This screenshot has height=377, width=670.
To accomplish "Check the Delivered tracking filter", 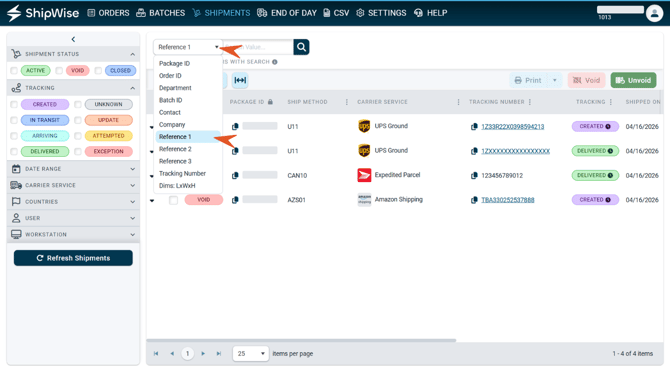I will point(14,151).
